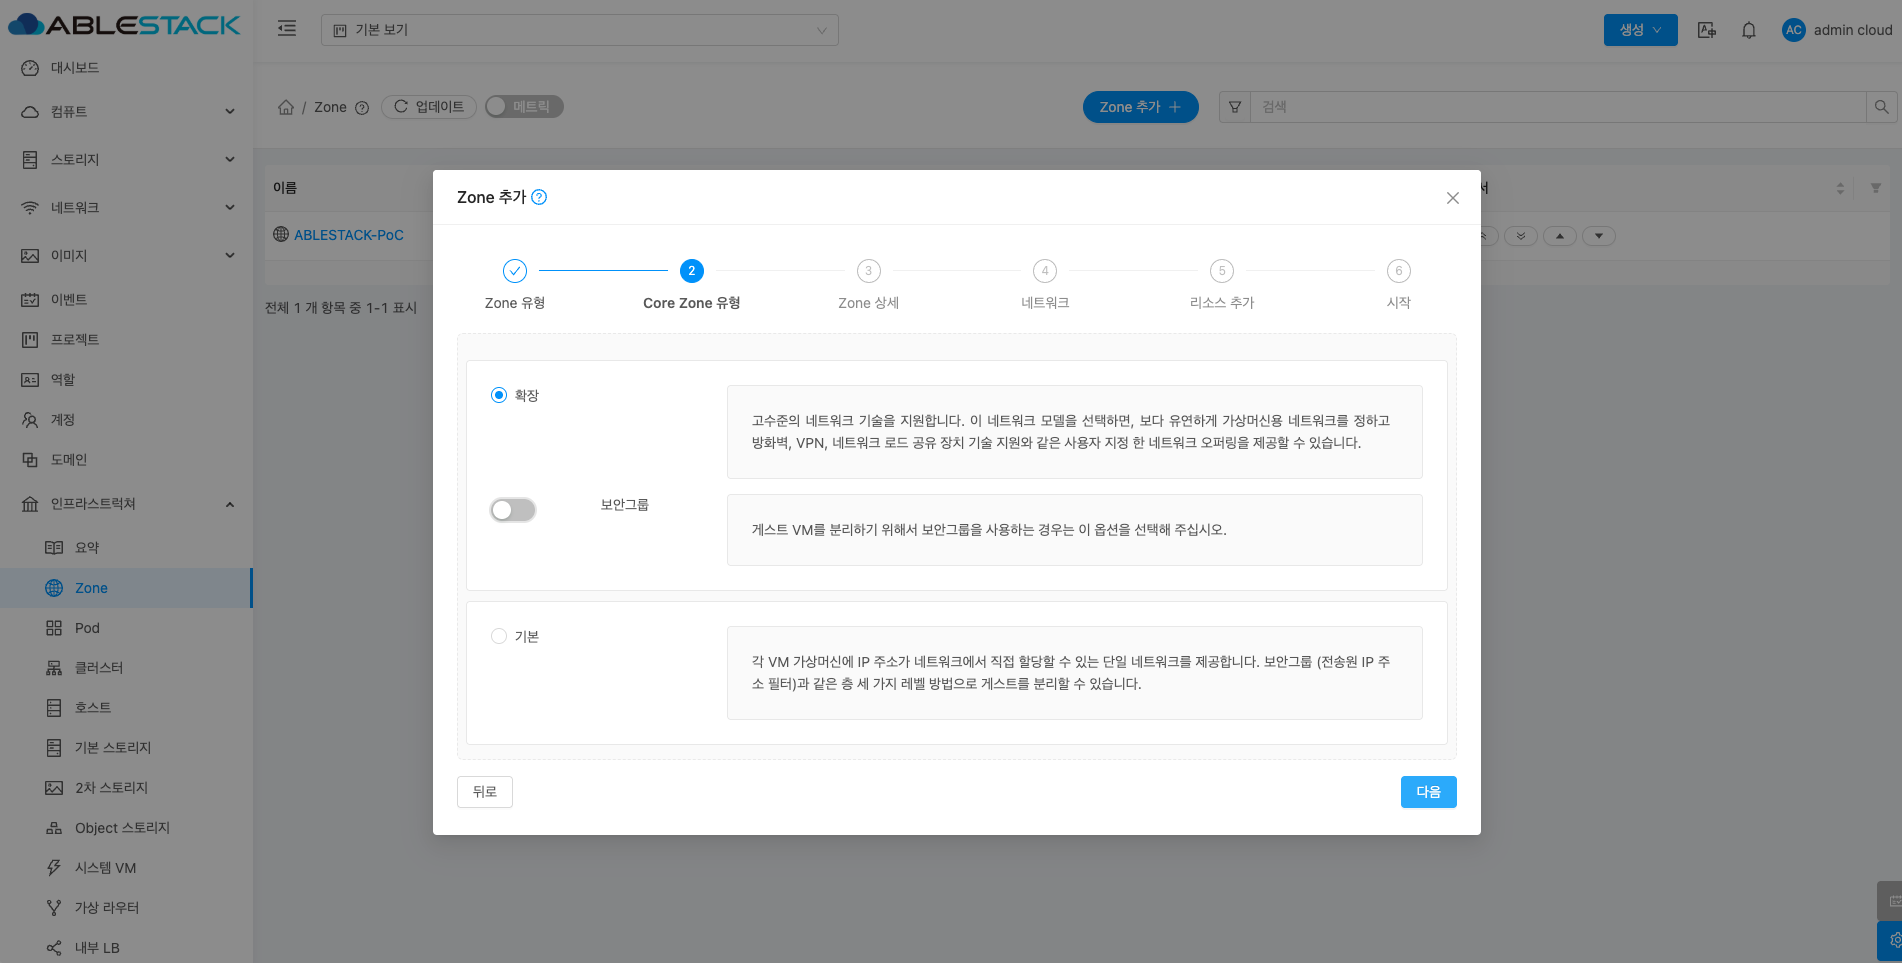Open Pod in the sidebar
Viewport: 1902px width, 963px height.
tap(126, 628)
